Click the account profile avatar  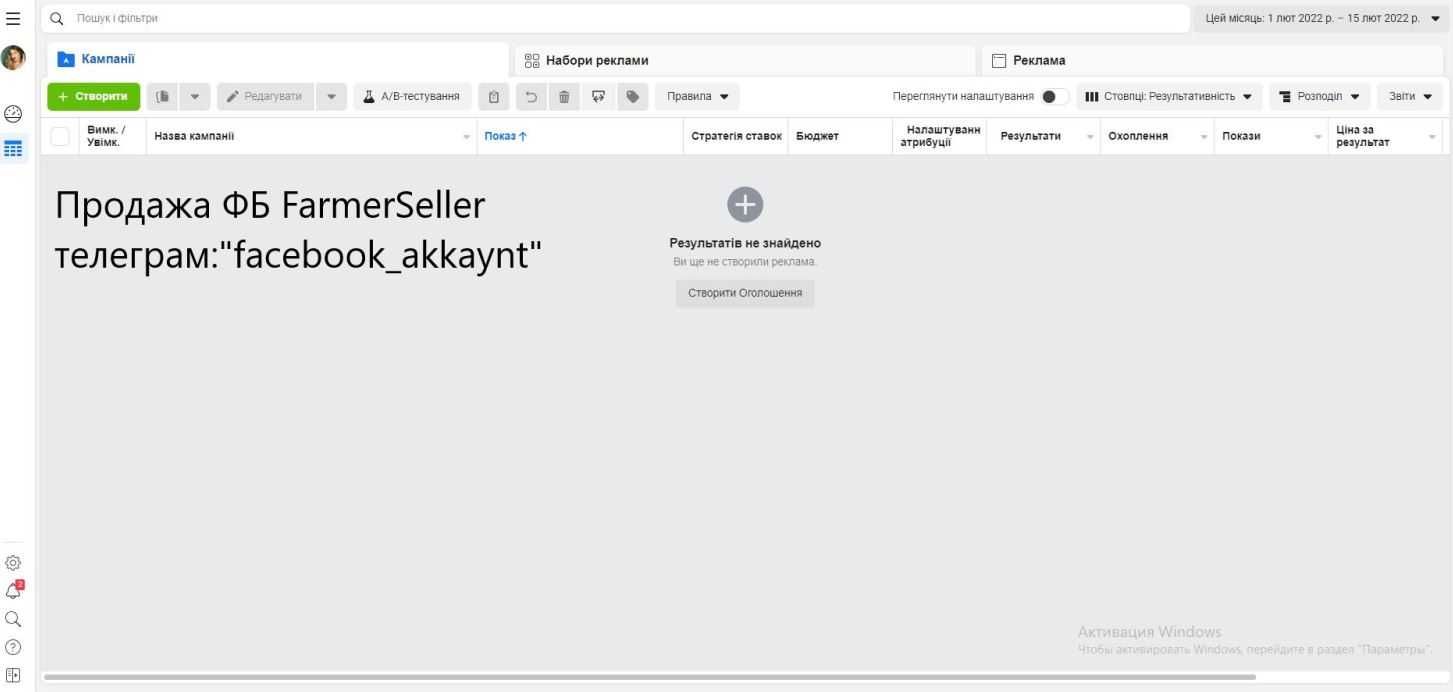[x=14, y=58]
